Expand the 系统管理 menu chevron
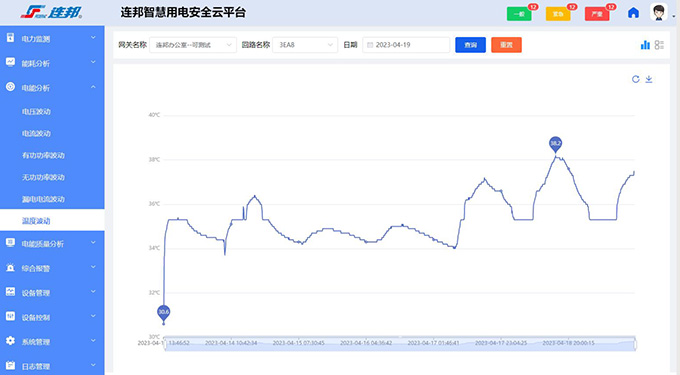The width and height of the screenshot is (680, 375). click(93, 341)
